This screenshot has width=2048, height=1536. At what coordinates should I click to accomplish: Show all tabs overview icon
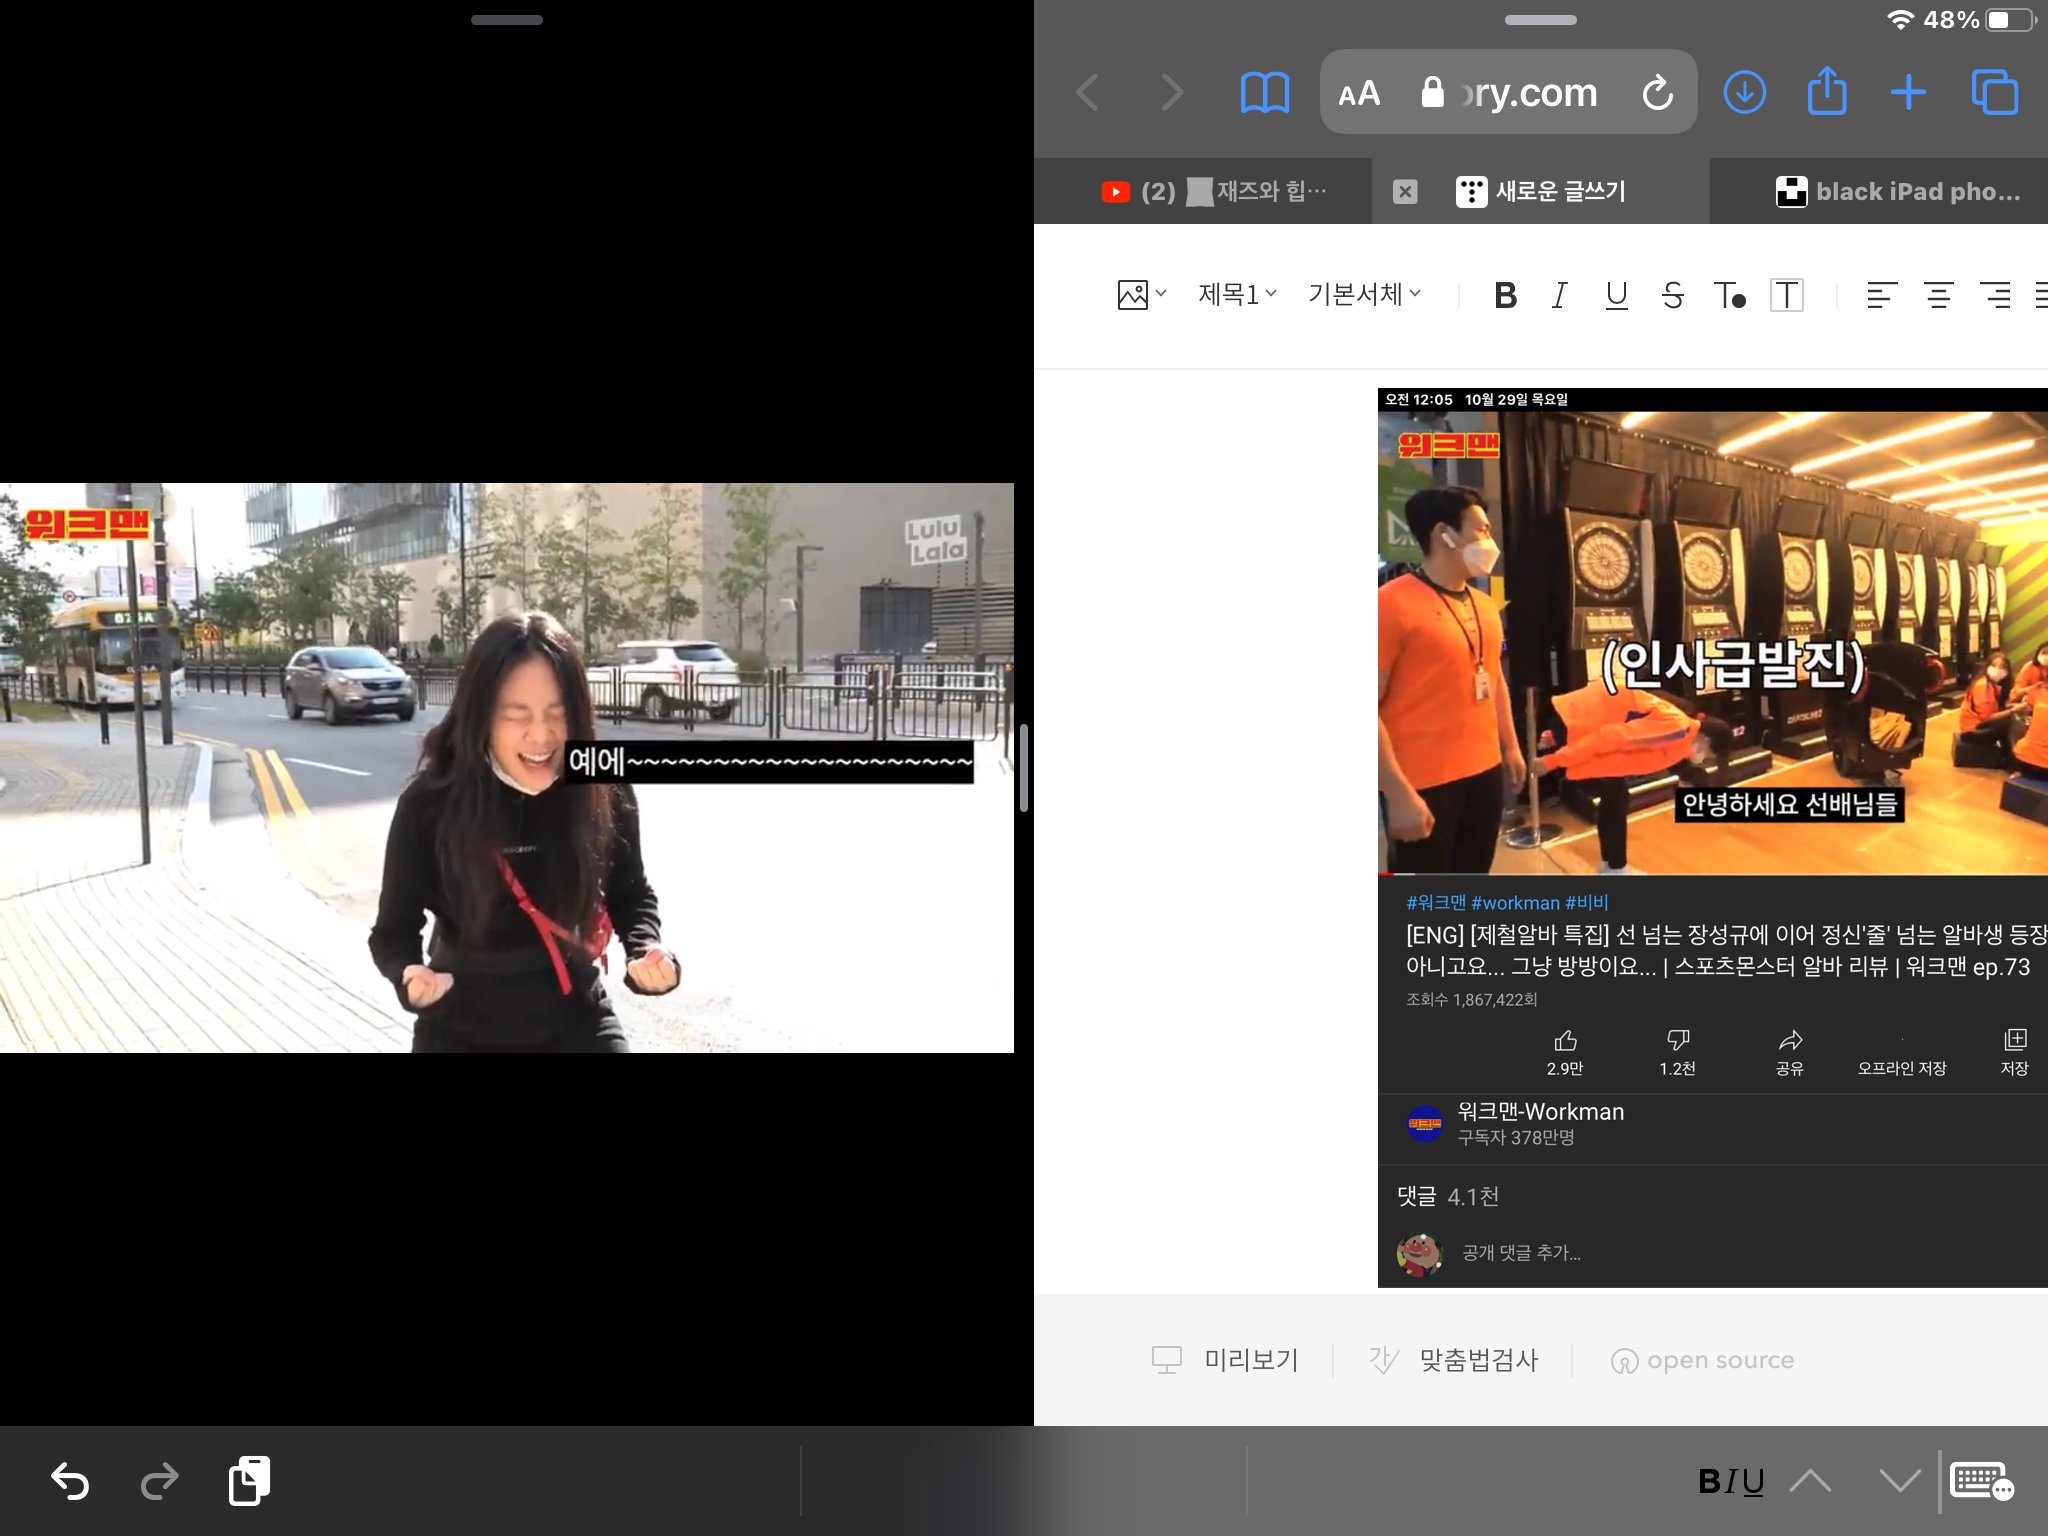click(1994, 93)
